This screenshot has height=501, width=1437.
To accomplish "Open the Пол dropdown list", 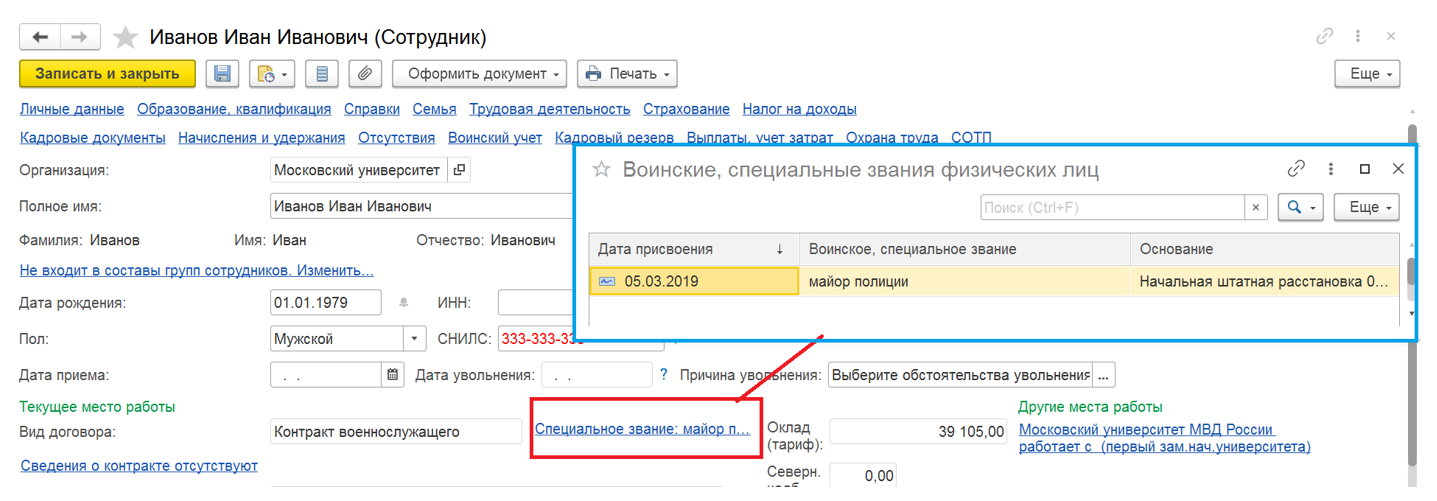I will coord(415,339).
